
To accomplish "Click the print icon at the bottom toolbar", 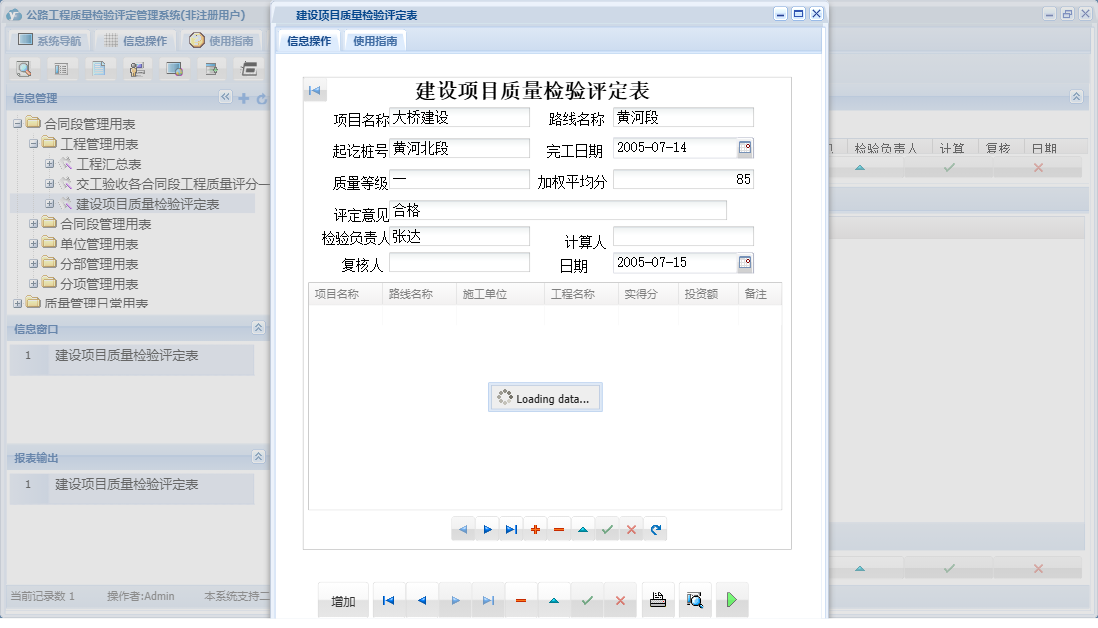I will pos(658,599).
